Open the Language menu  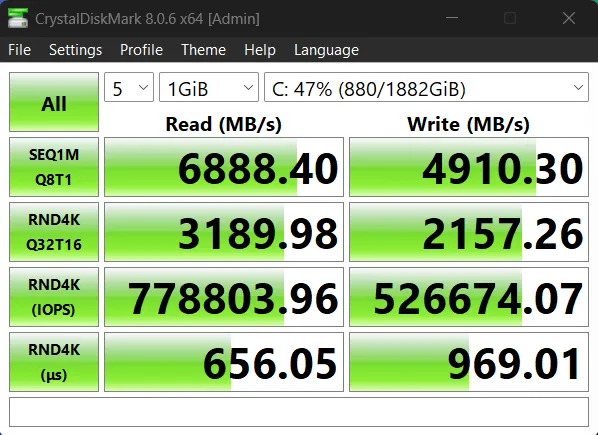tap(326, 50)
